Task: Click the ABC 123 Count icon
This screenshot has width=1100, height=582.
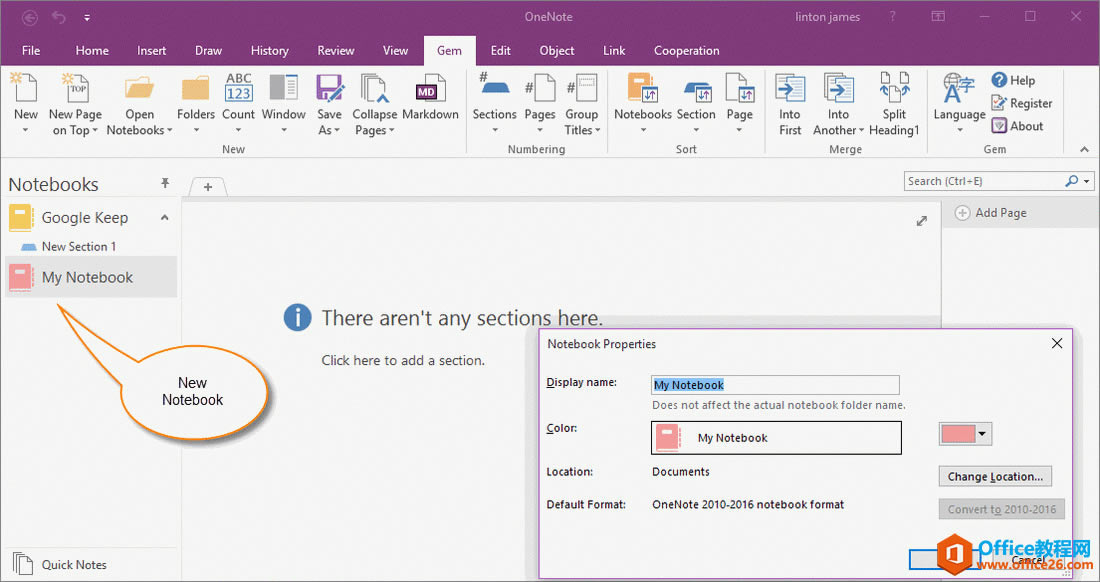Action: (239, 88)
